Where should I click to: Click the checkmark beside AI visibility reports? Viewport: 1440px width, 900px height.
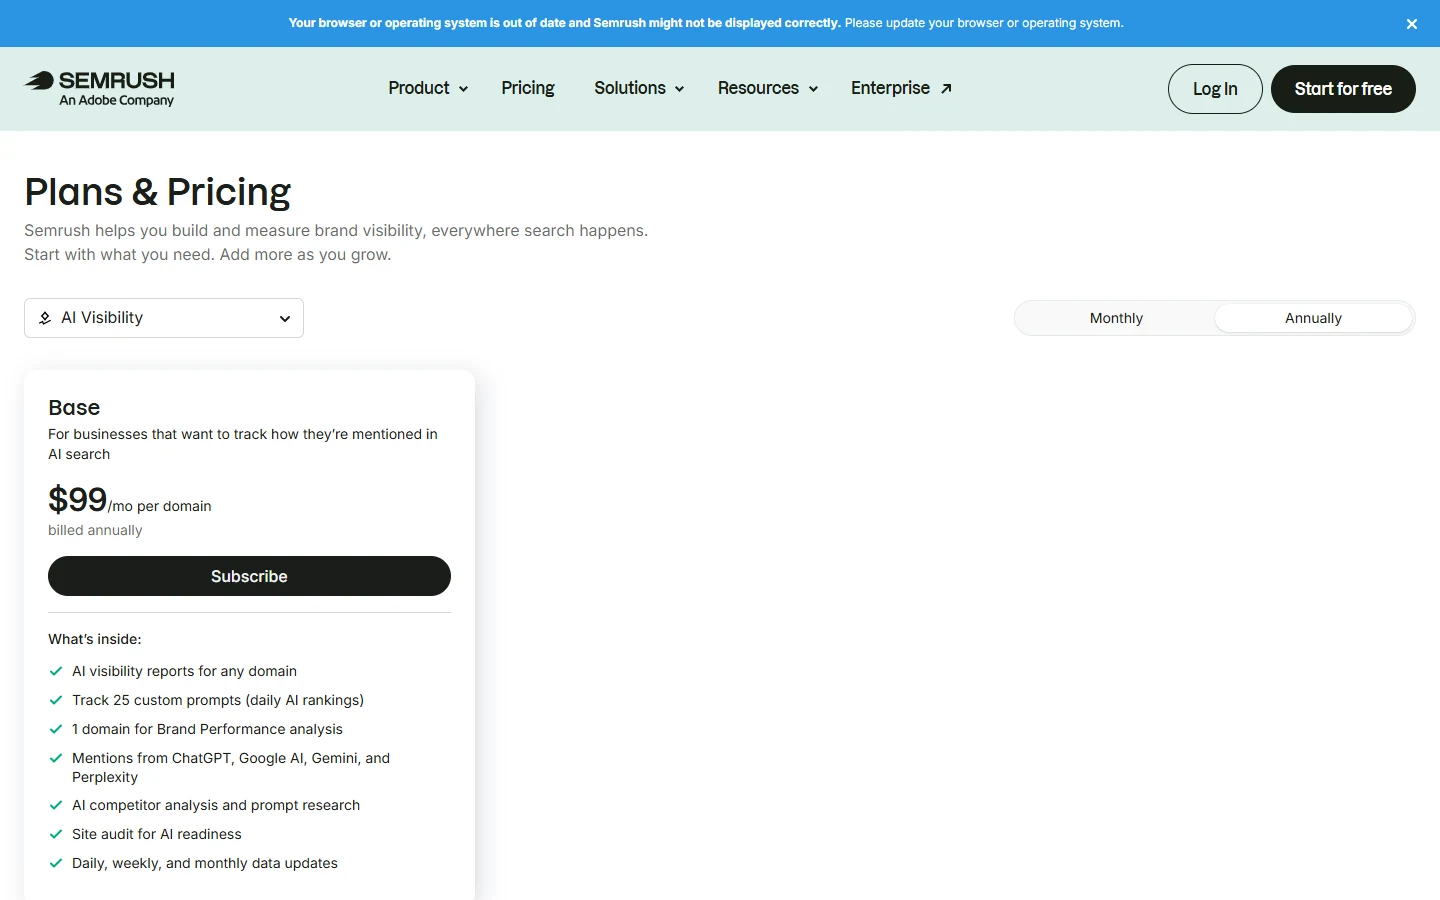click(x=56, y=671)
